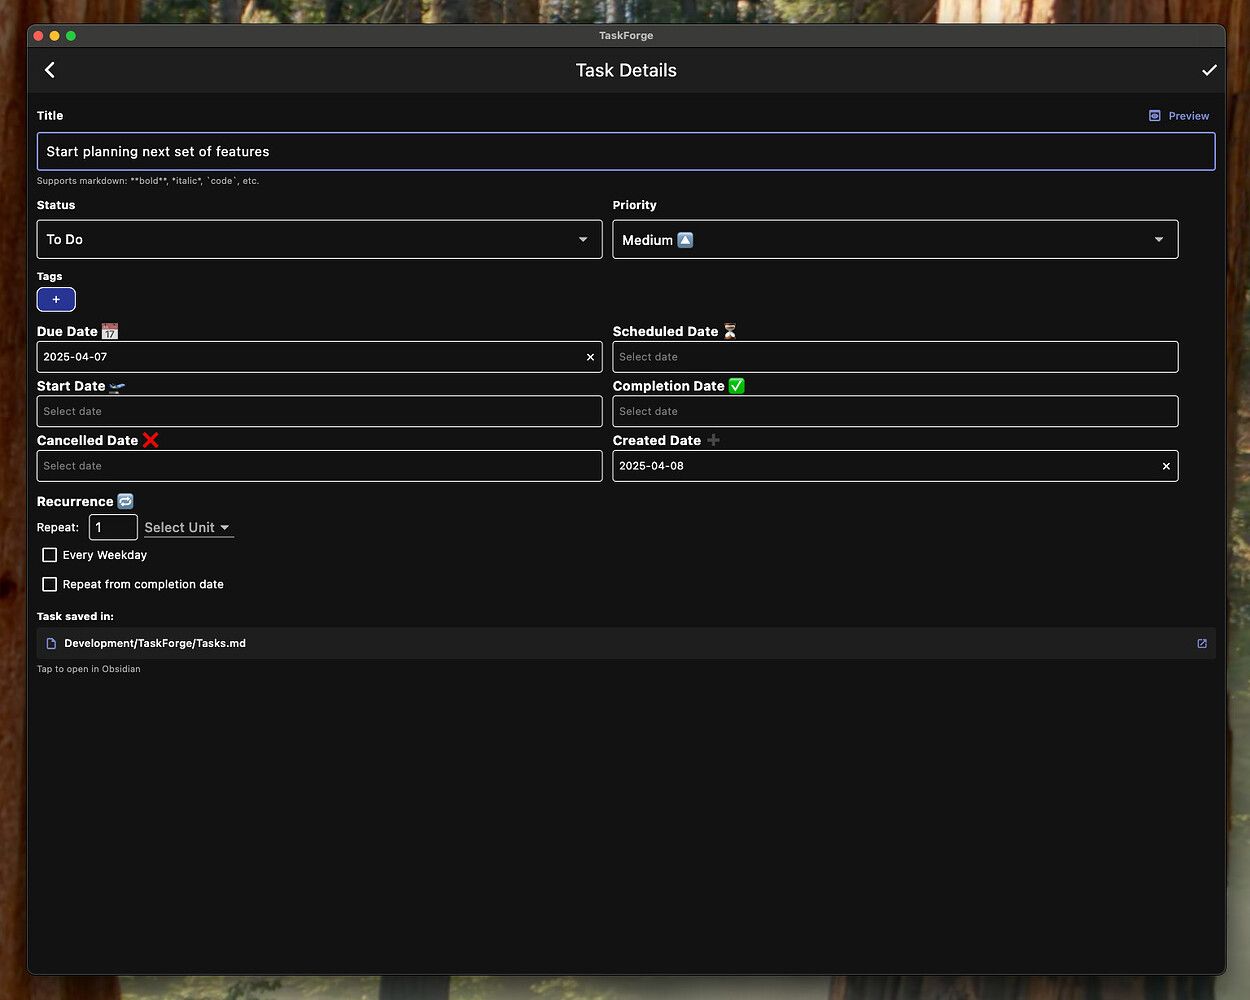Click the Completion Date green checkmark icon
The width and height of the screenshot is (1250, 1000).
(x=737, y=385)
